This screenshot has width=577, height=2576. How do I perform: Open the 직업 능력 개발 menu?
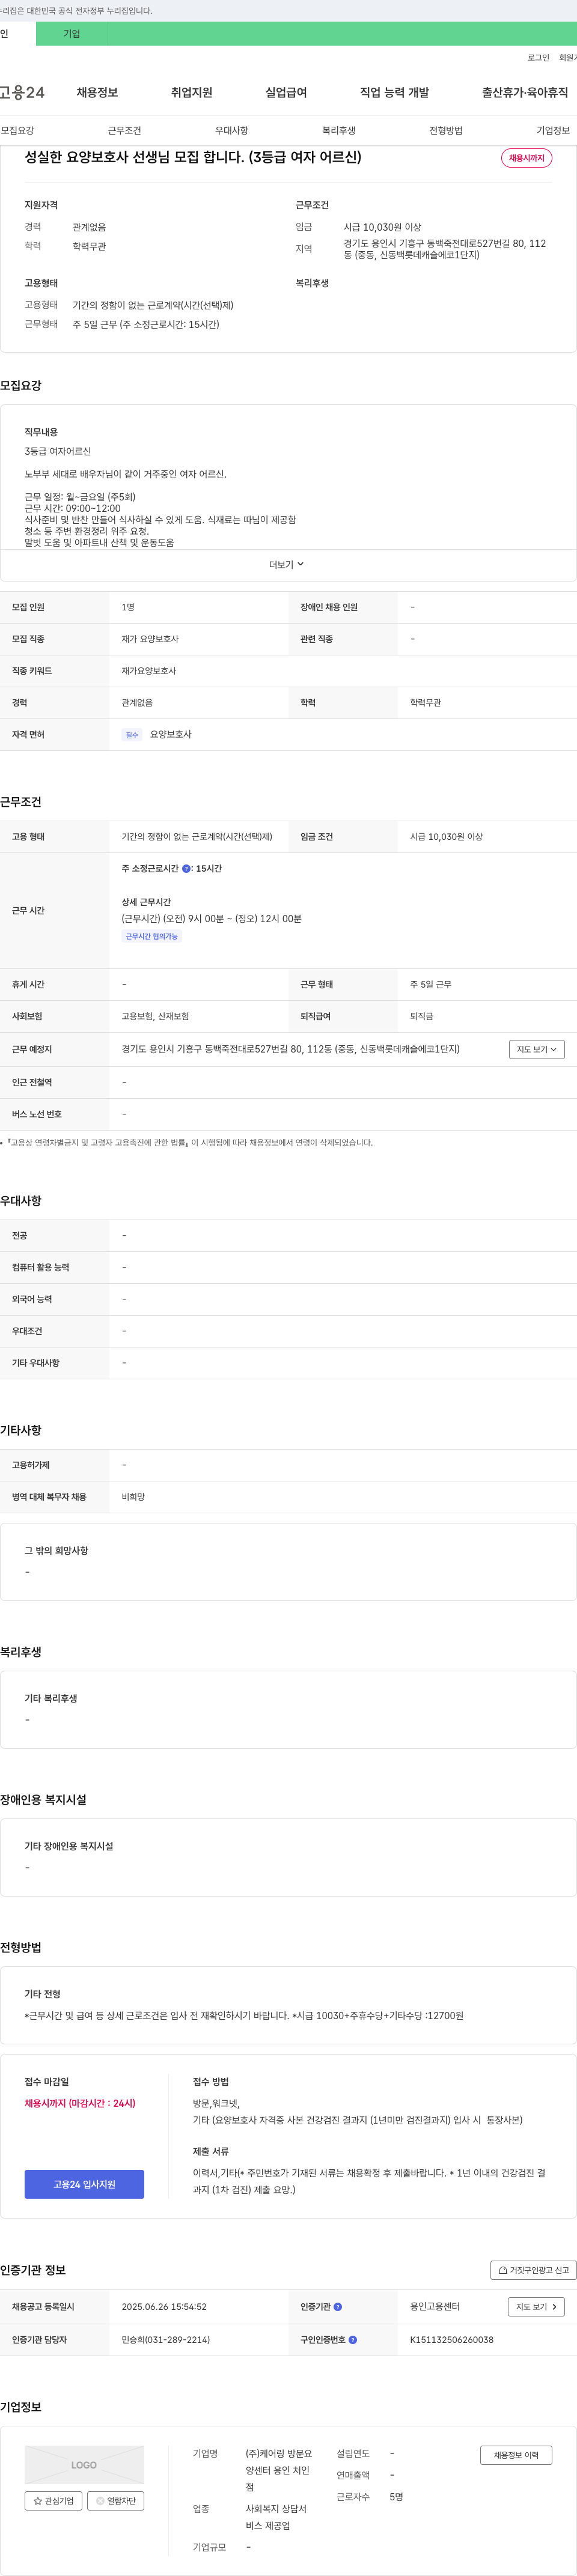pos(394,92)
